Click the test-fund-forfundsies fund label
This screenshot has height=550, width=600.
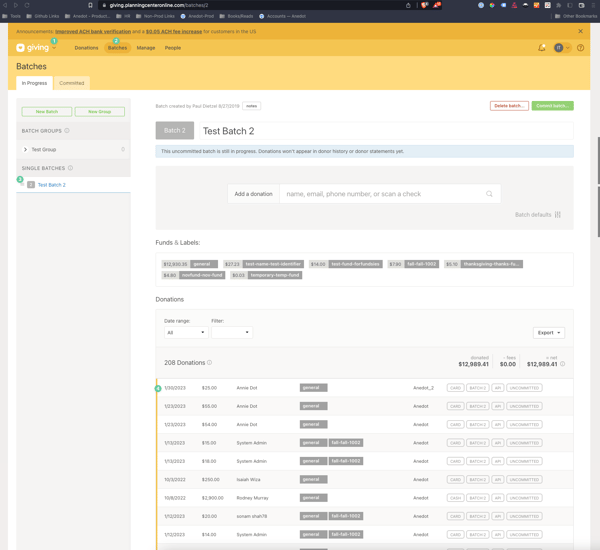[x=346, y=264]
